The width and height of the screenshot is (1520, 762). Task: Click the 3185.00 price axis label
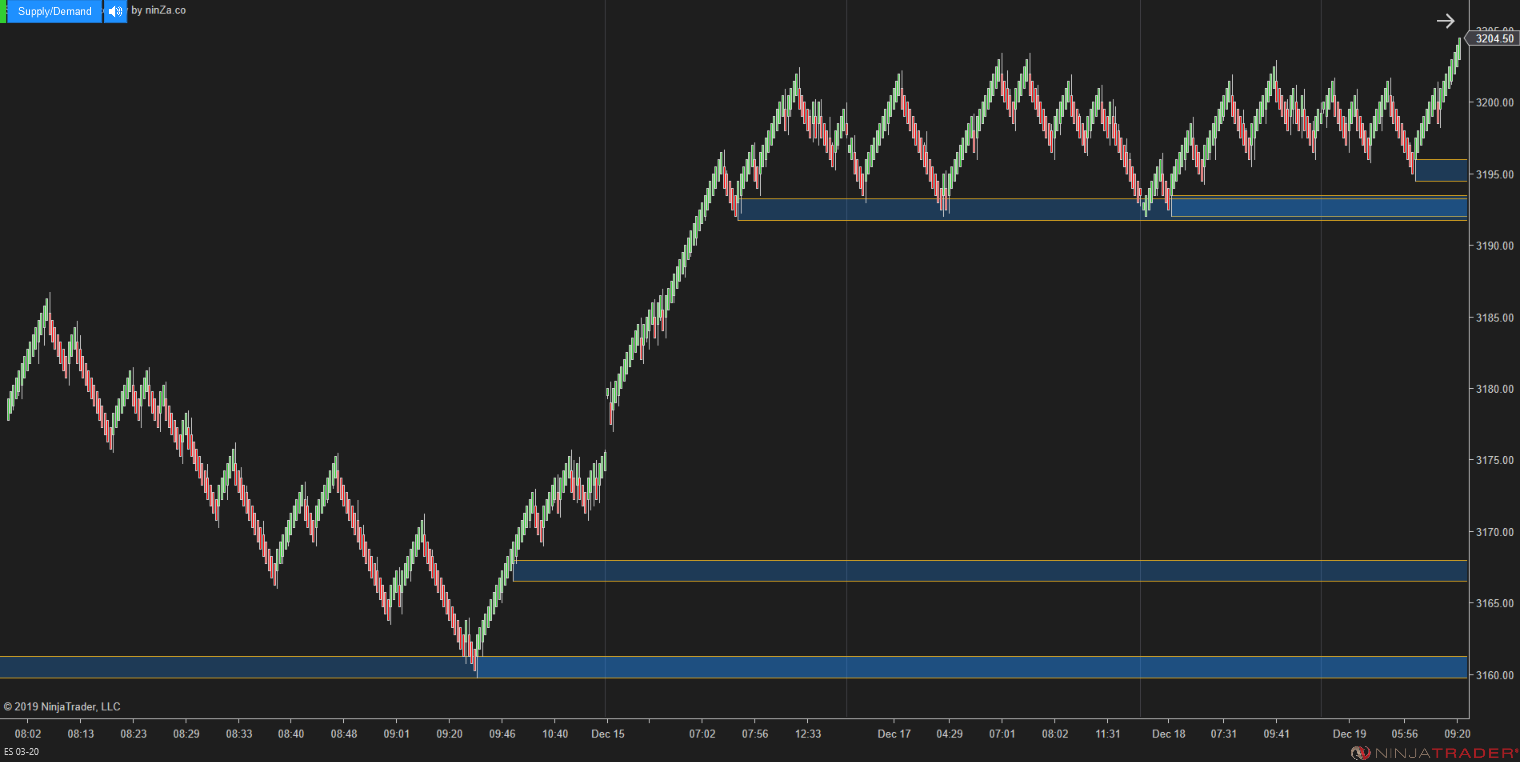(x=1496, y=317)
